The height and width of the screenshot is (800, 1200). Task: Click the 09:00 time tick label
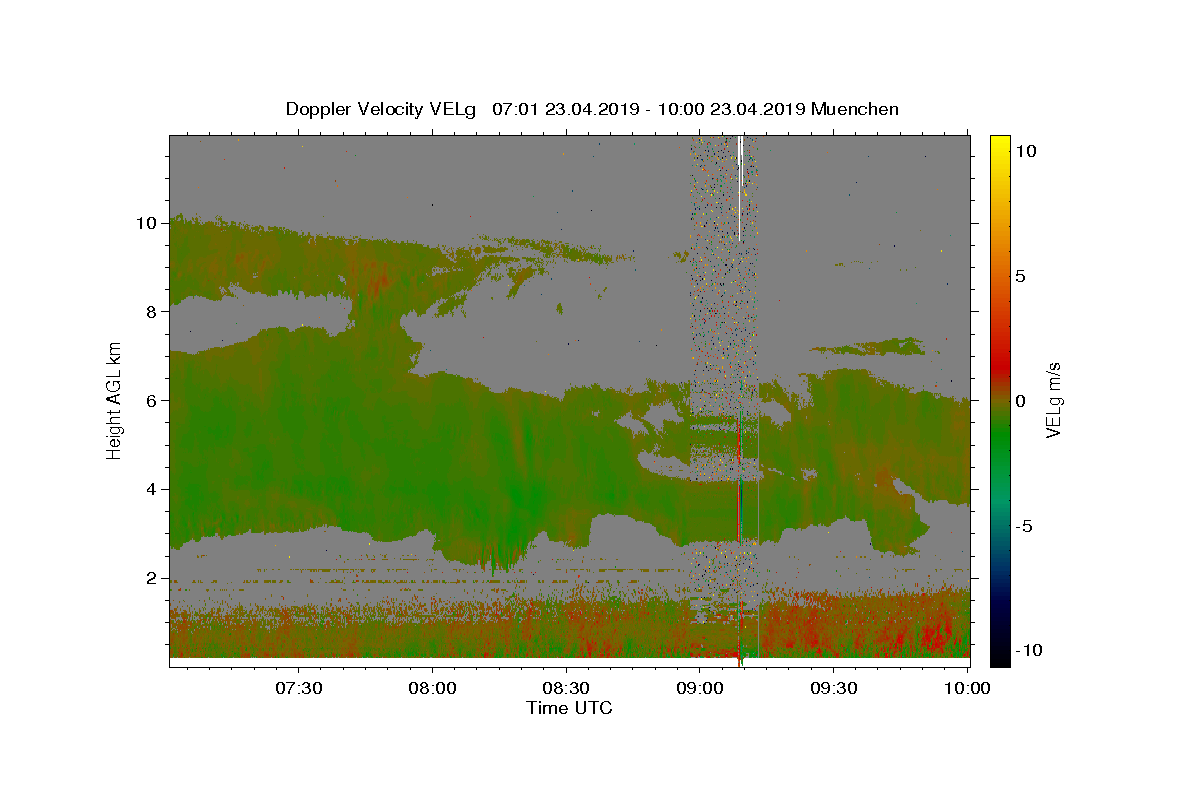point(700,688)
